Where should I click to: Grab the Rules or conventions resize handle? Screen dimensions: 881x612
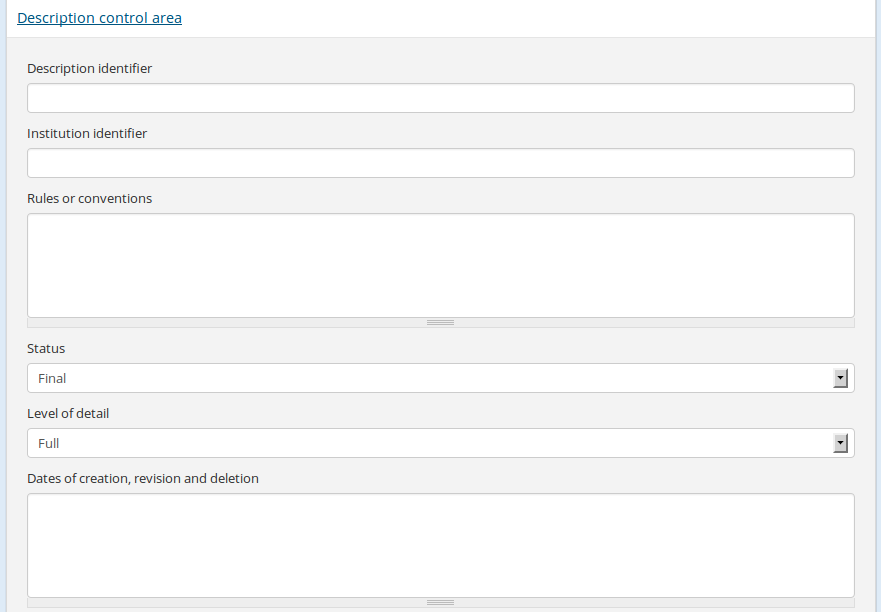click(x=440, y=323)
